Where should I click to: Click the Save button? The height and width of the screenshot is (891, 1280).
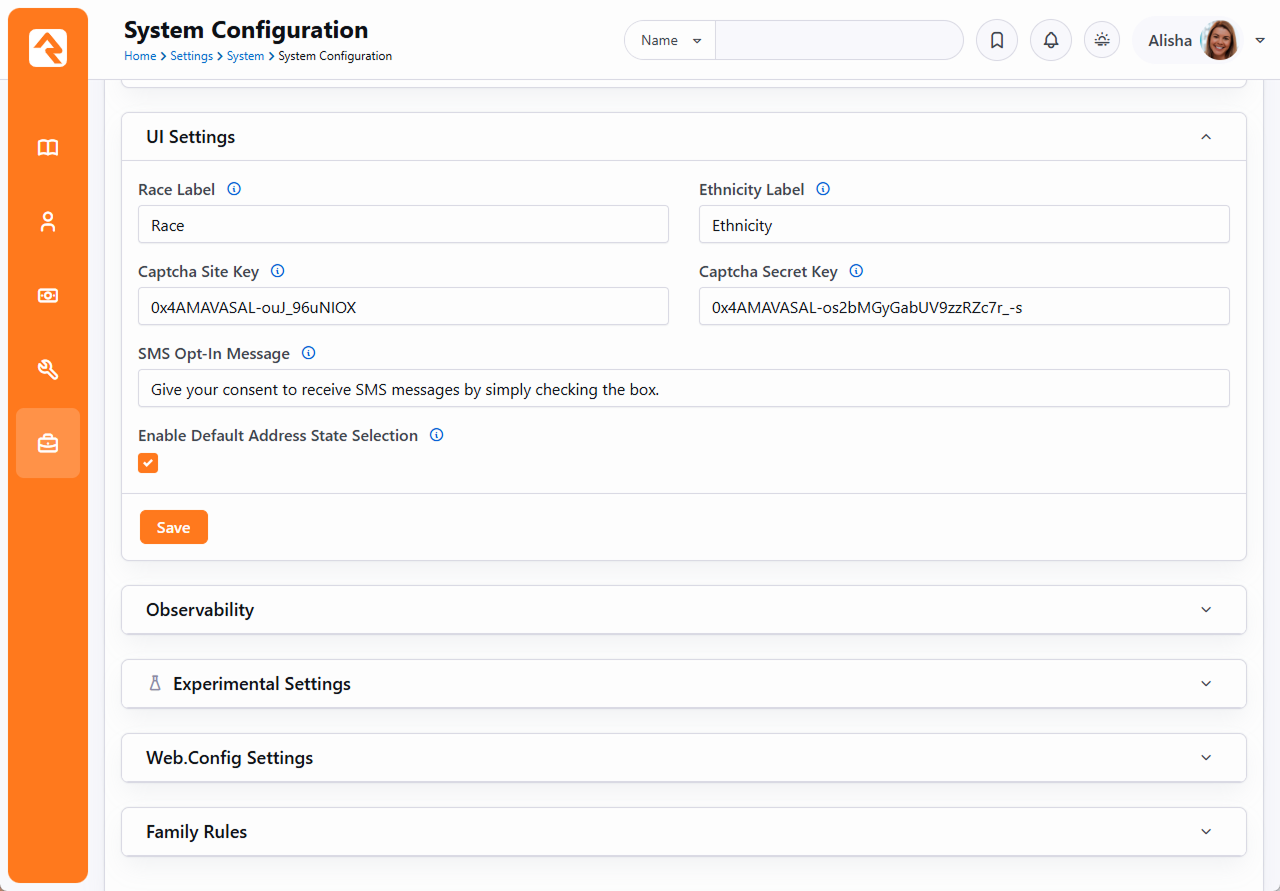pos(173,527)
